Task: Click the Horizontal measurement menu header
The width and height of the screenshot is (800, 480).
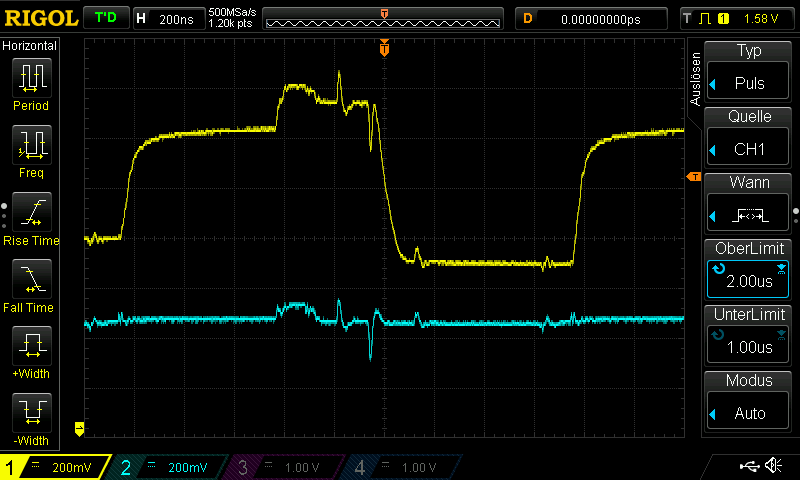Action: (x=30, y=45)
